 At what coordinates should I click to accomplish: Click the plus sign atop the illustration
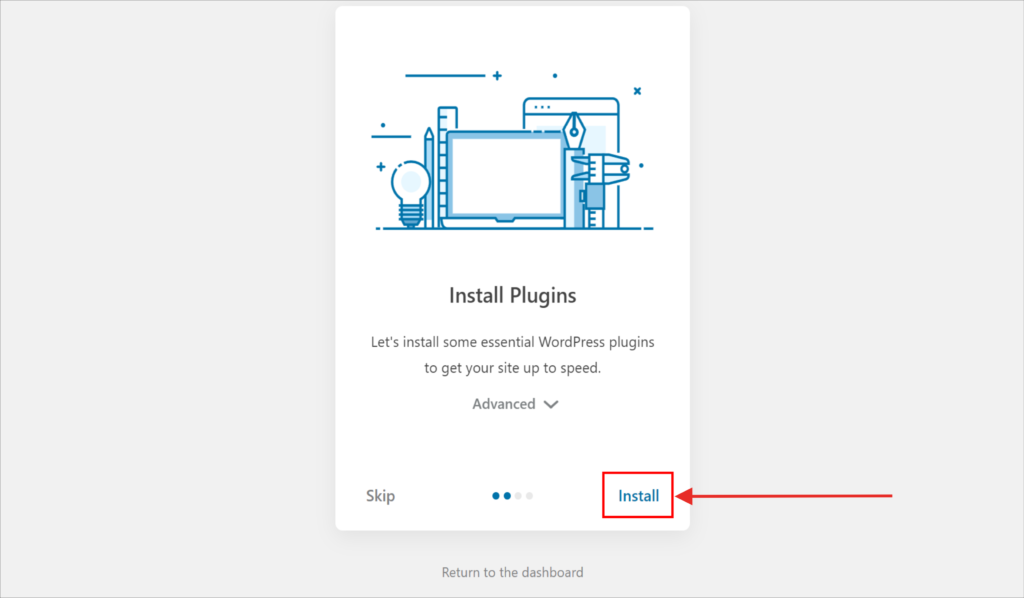tap(497, 75)
